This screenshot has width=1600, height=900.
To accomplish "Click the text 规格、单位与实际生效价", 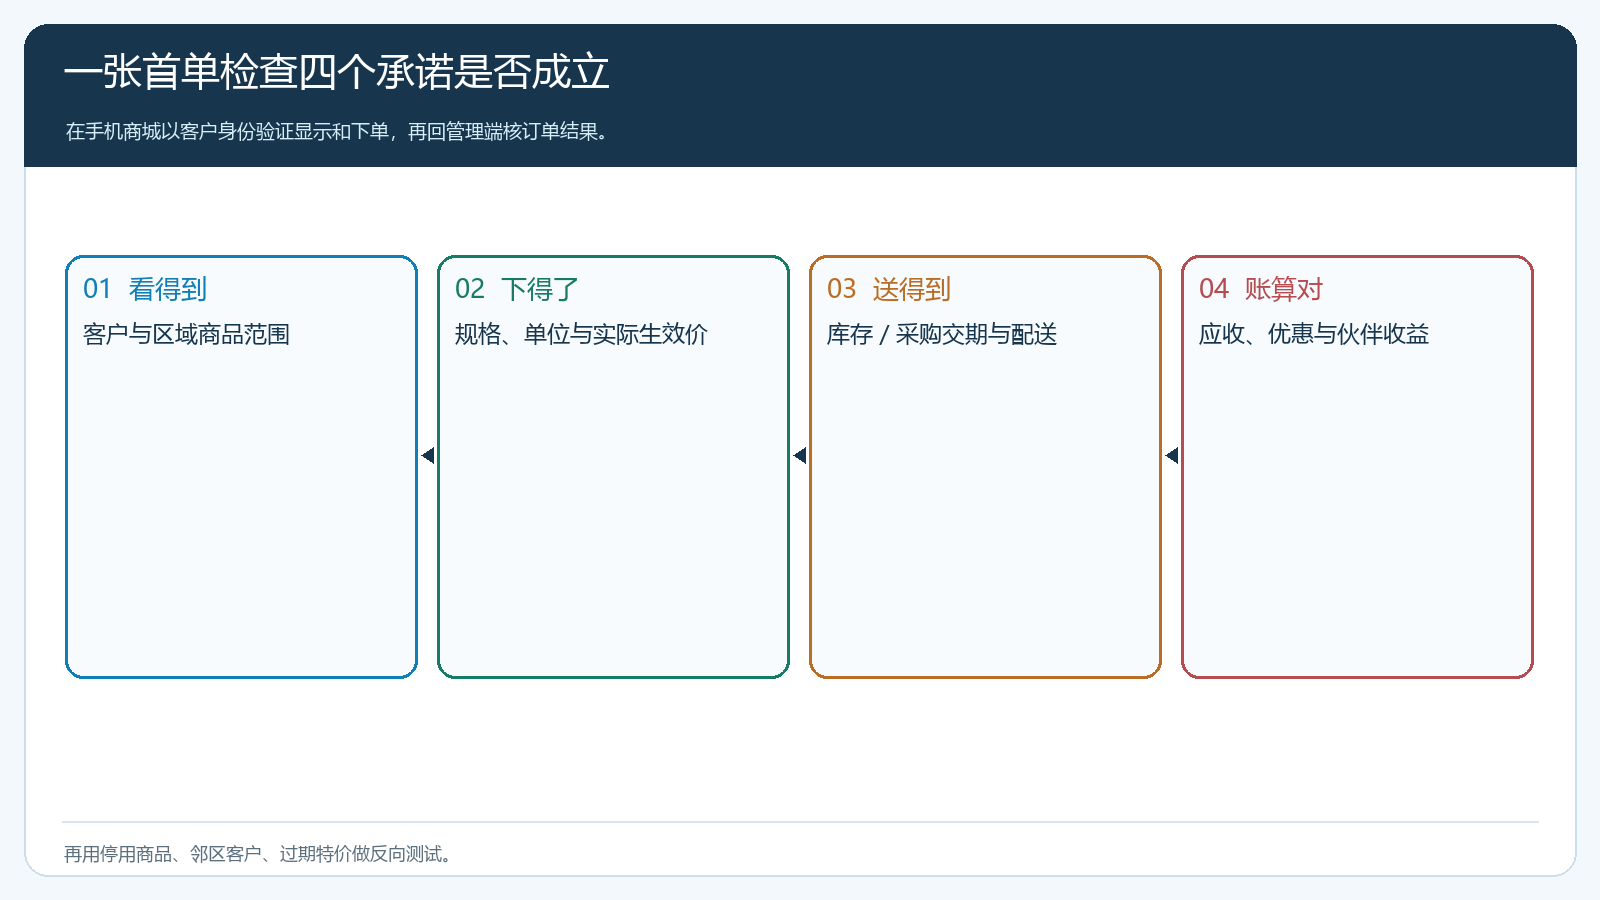I will [581, 334].
